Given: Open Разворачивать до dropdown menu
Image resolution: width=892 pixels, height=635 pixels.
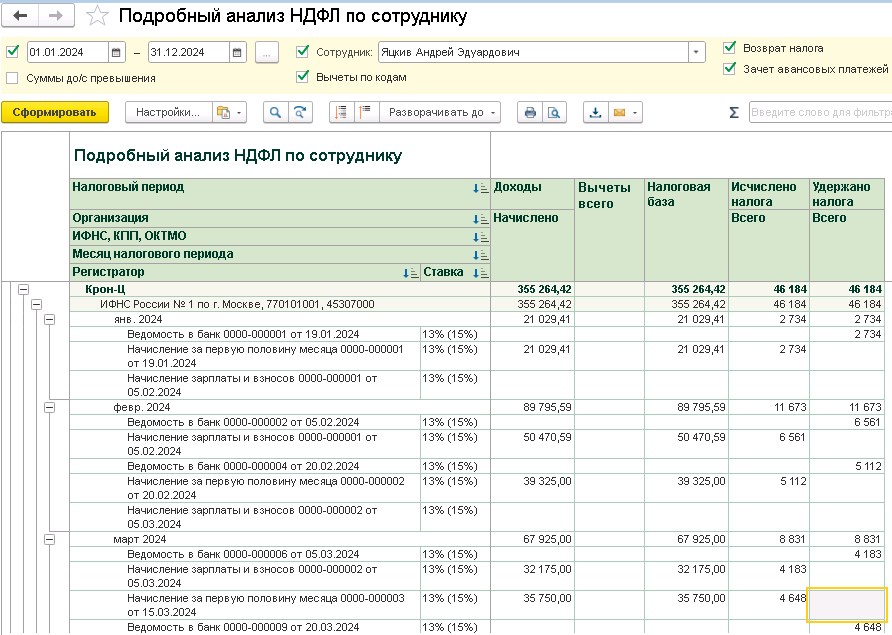Looking at the screenshot, I should click(440, 112).
